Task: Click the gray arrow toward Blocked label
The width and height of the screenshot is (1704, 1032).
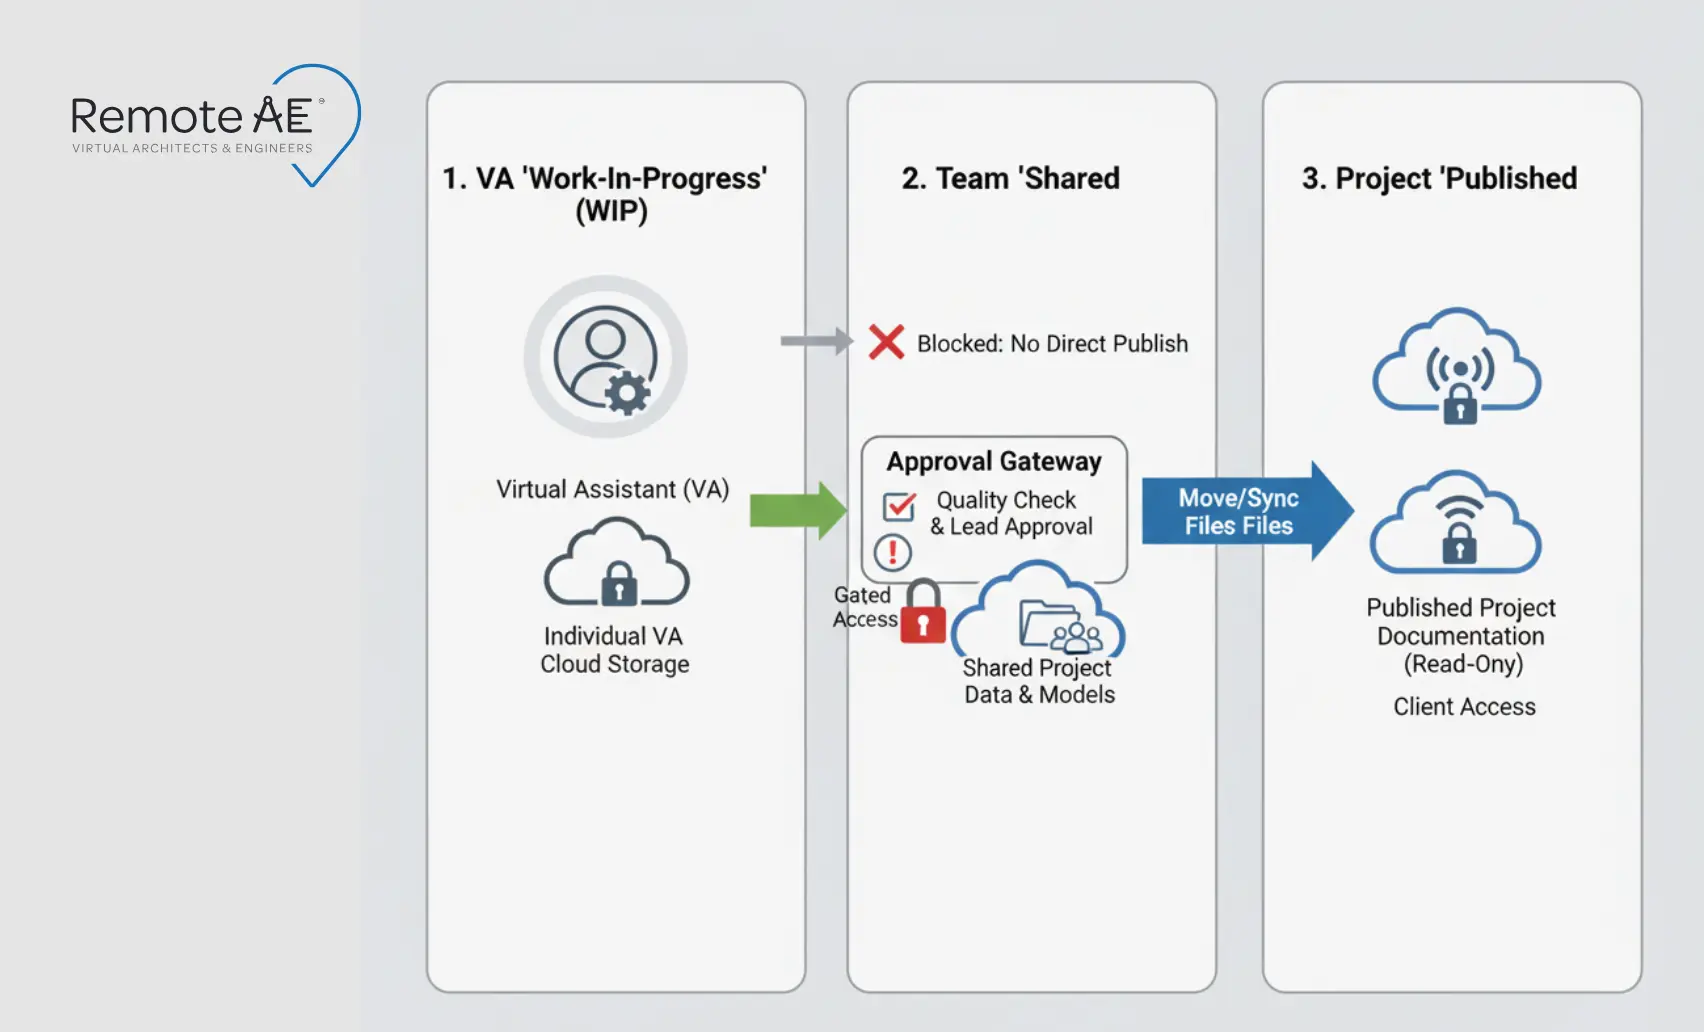Action: click(815, 341)
